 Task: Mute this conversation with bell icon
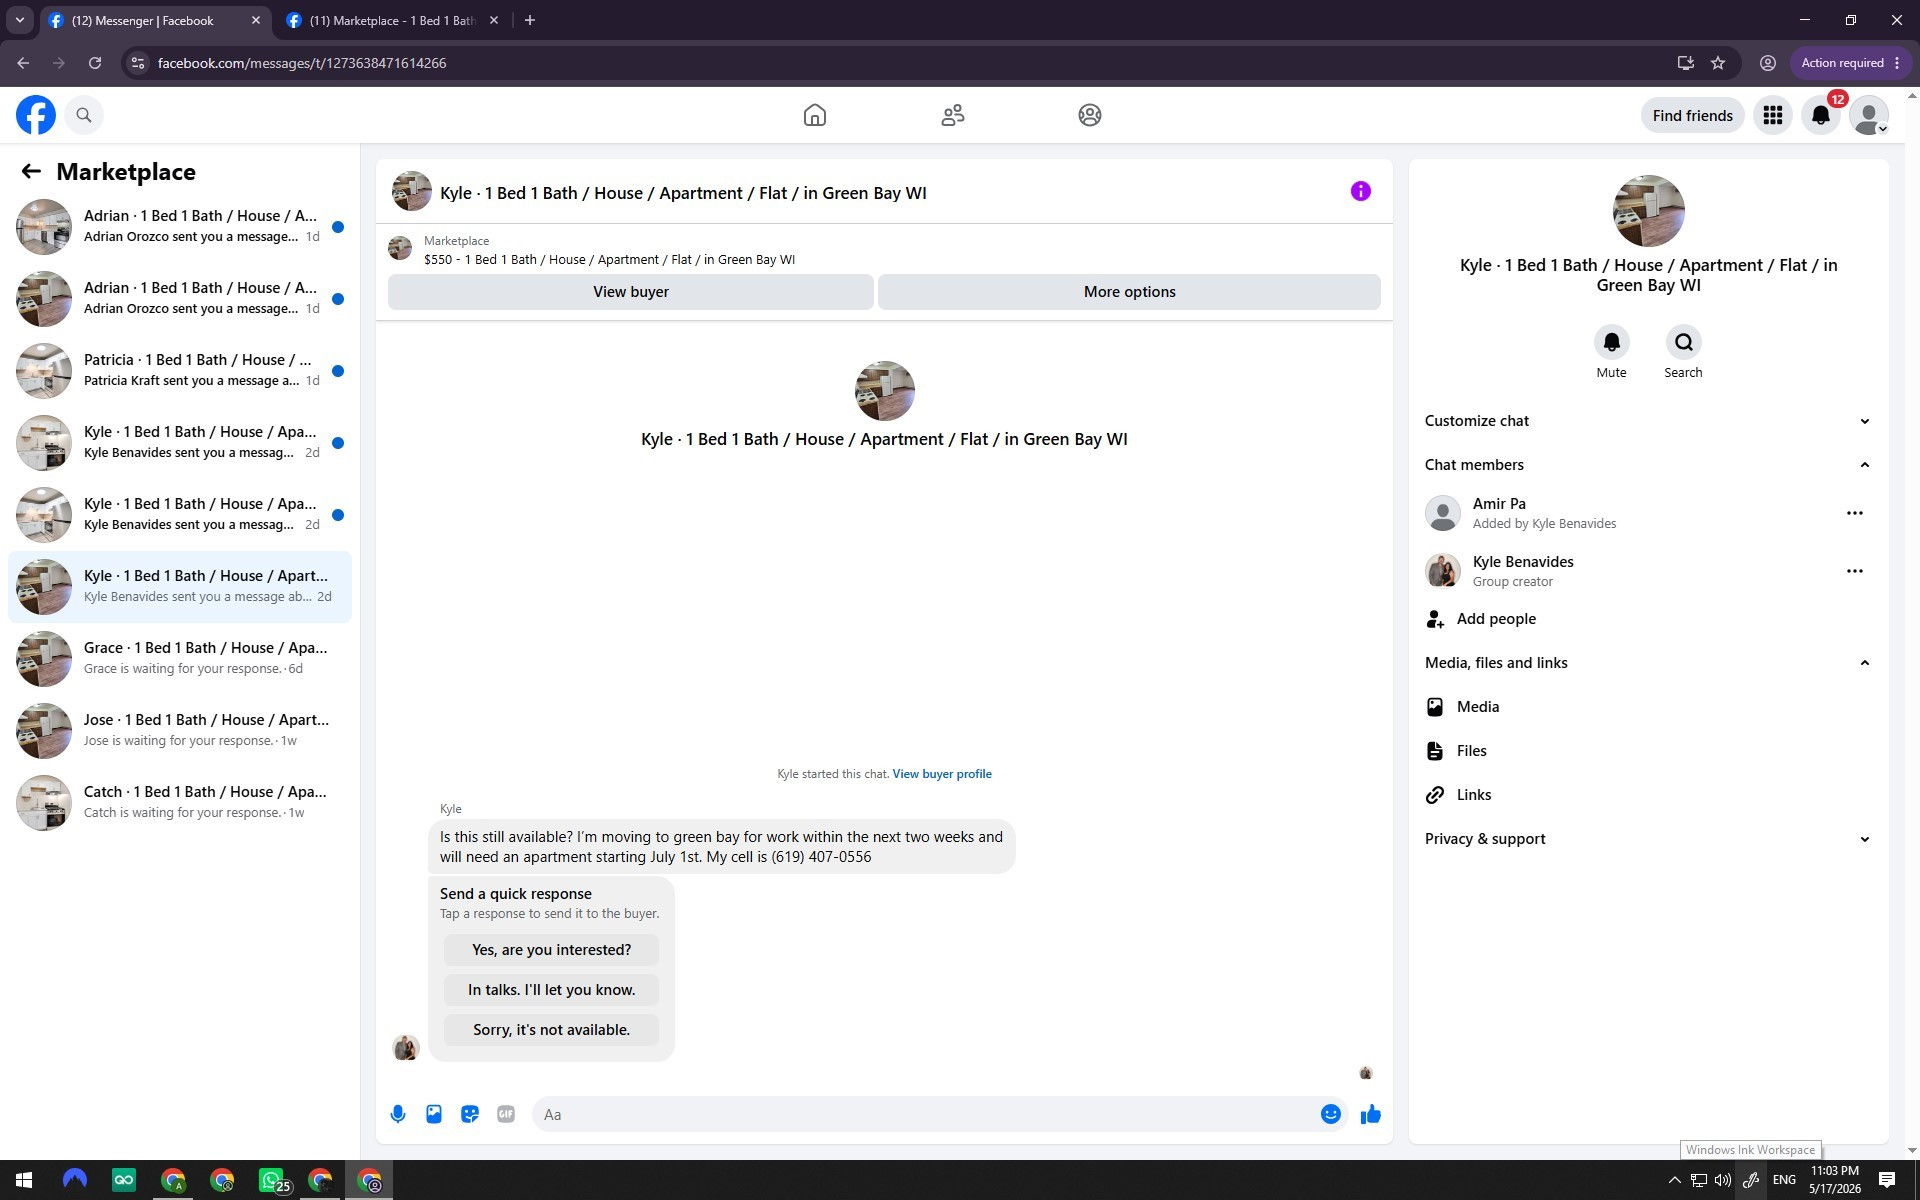[x=1611, y=342]
